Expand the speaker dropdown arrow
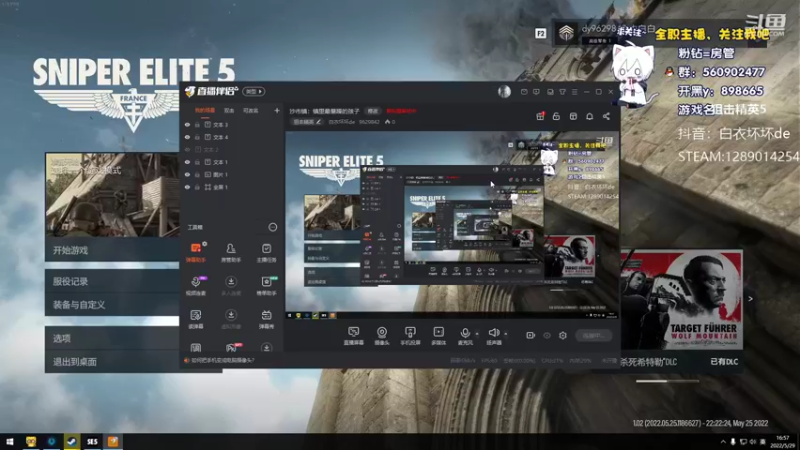Screen dimensions: 800x450 (506, 334)
